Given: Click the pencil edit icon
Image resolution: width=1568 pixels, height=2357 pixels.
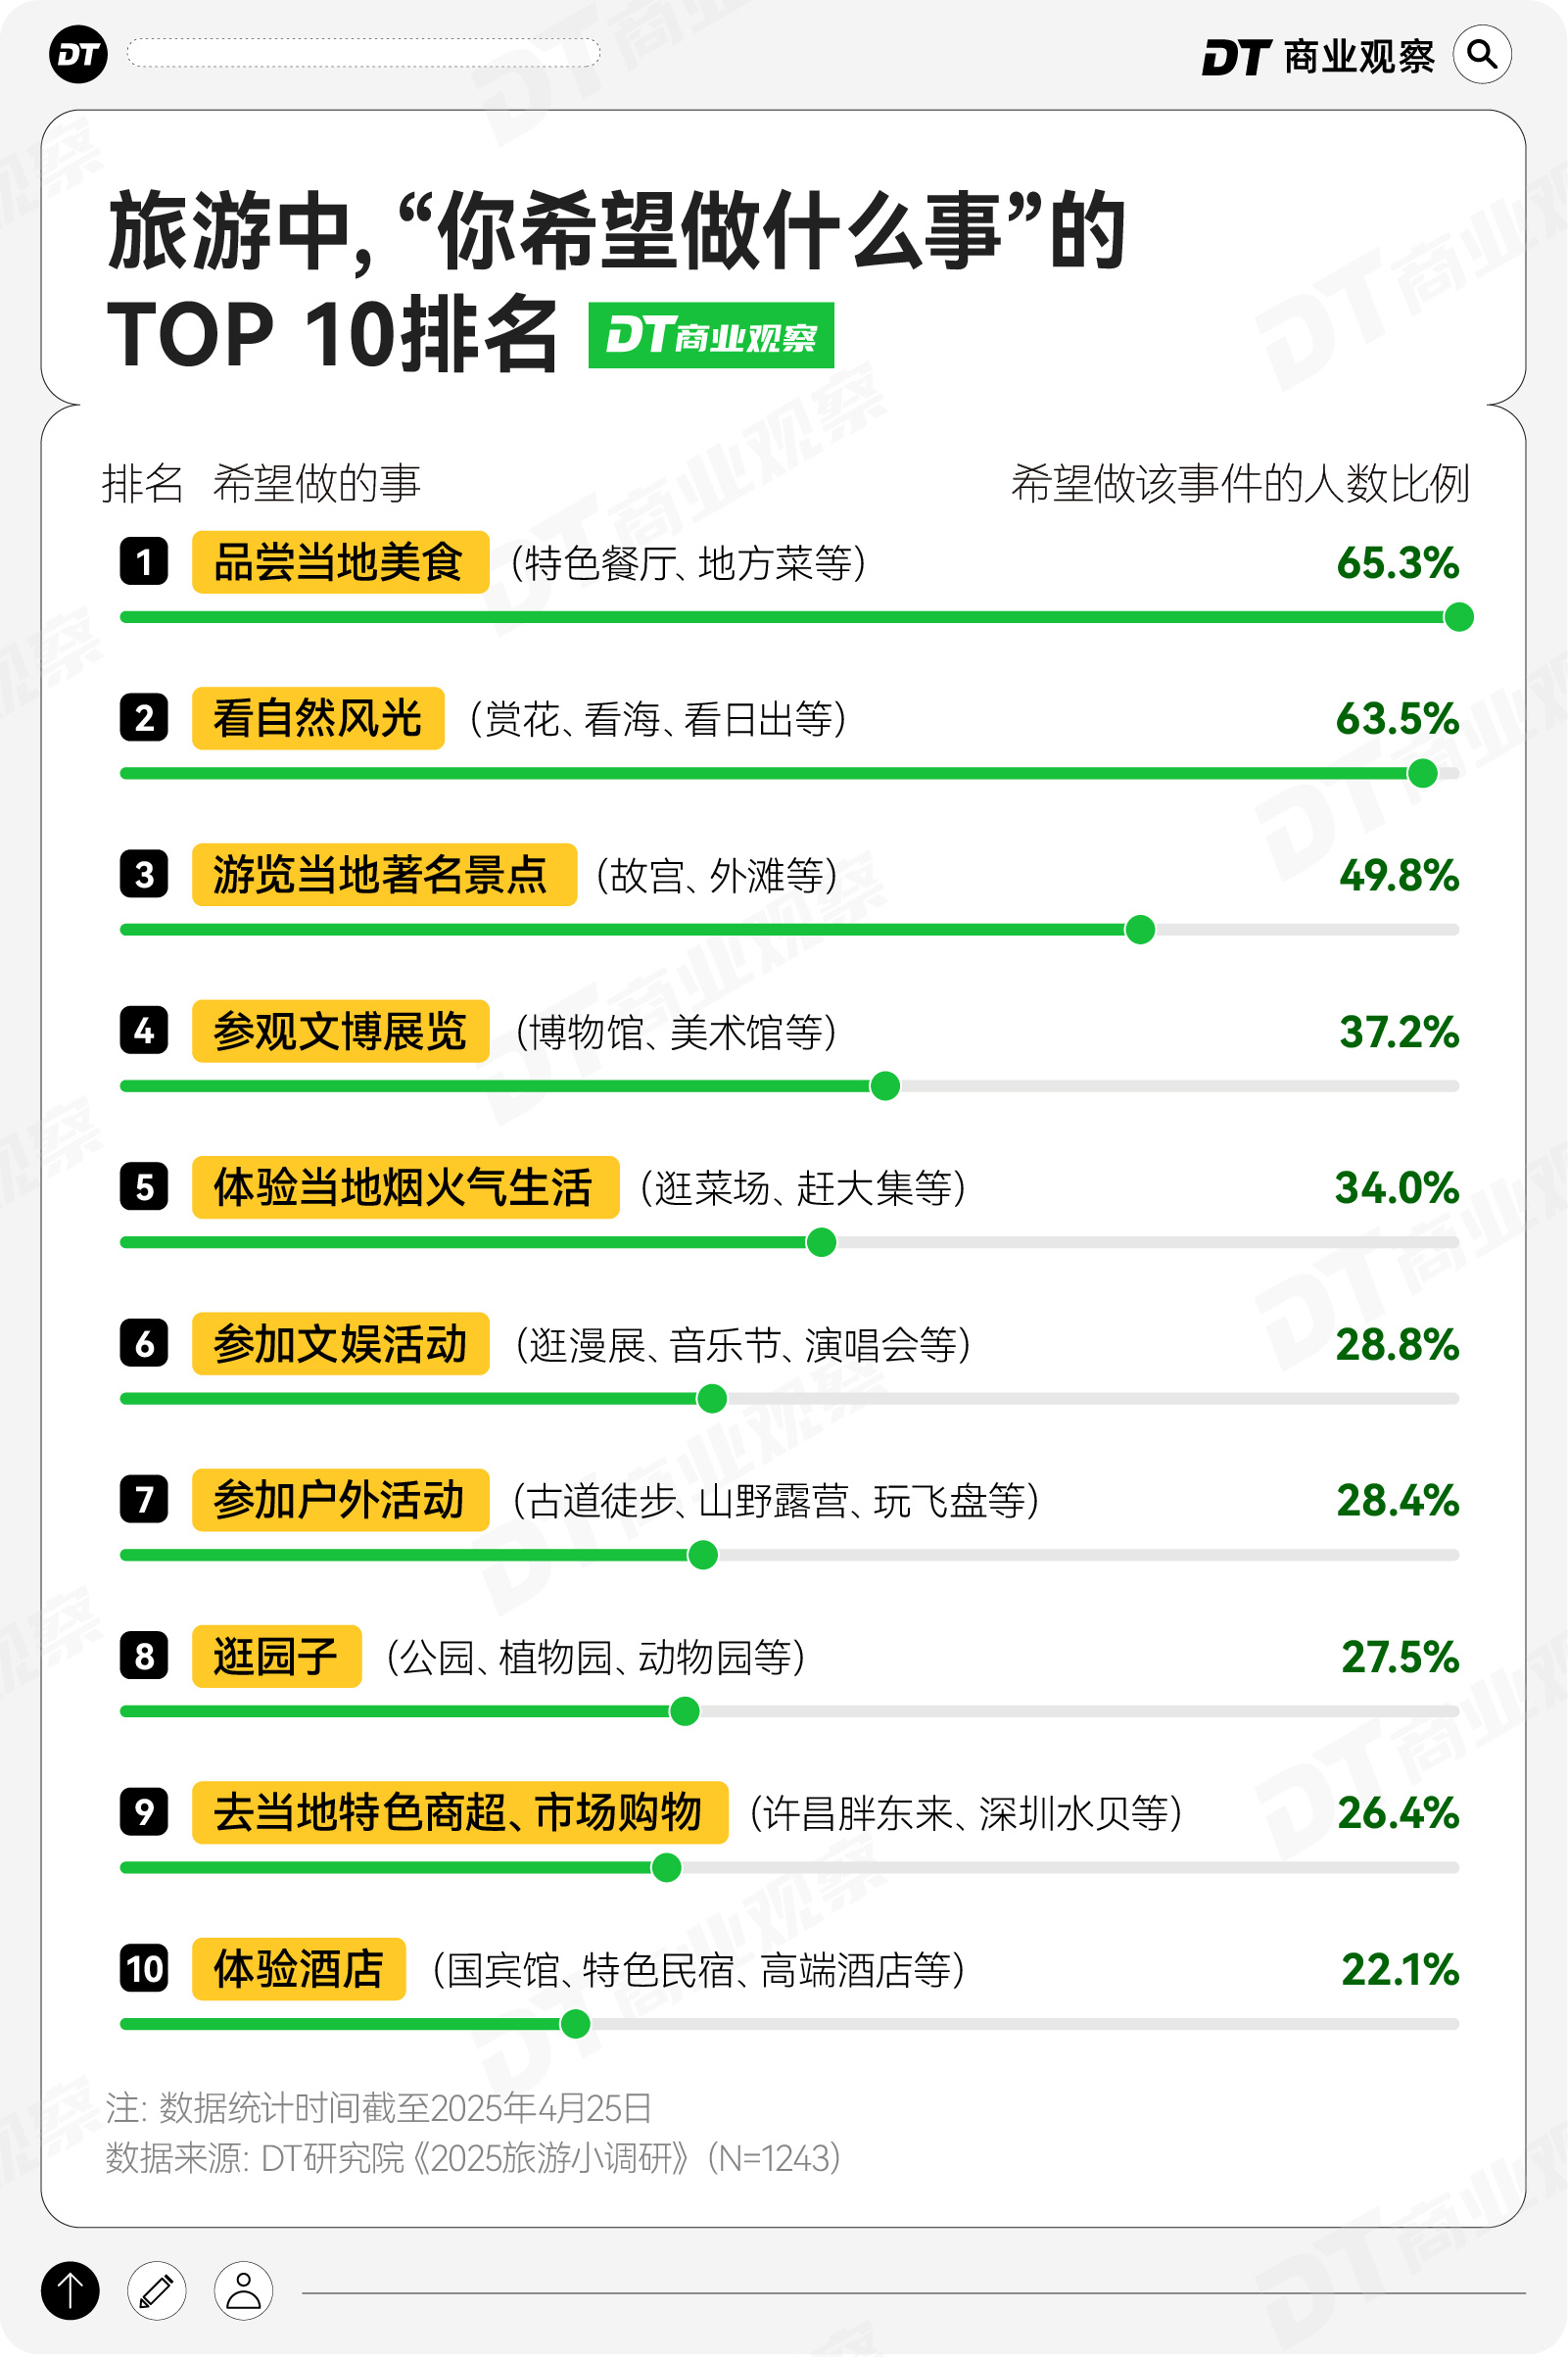Looking at the screenshot, I should click(x=157, y=2290).
